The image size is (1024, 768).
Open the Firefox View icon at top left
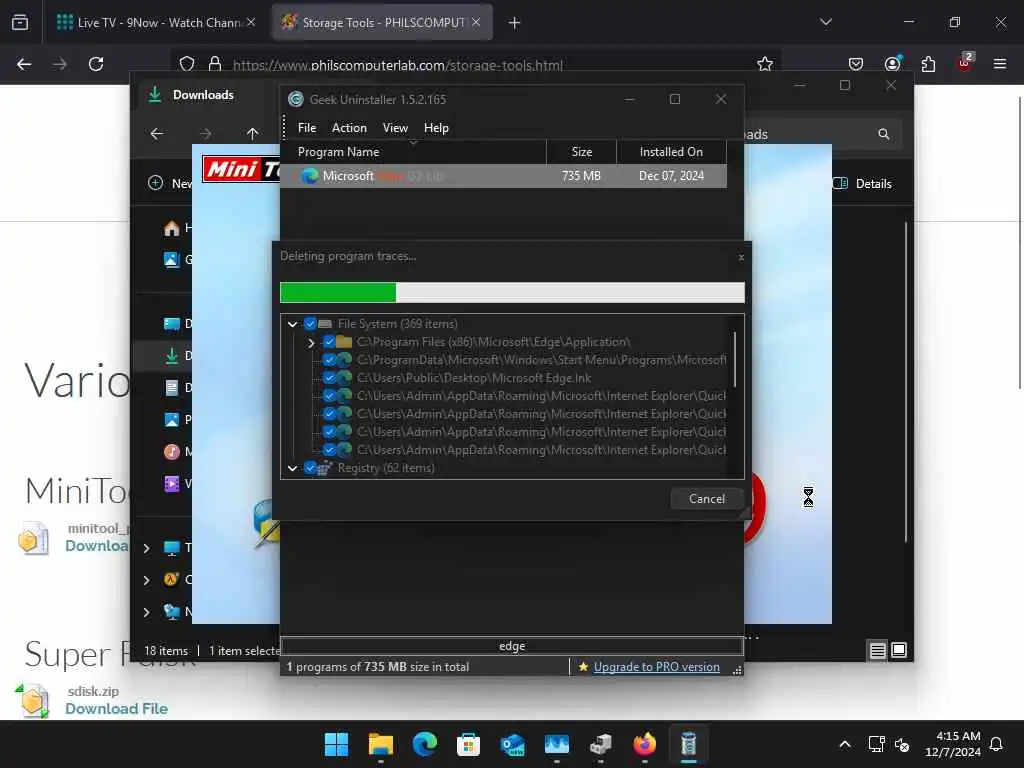pos(20,23)
